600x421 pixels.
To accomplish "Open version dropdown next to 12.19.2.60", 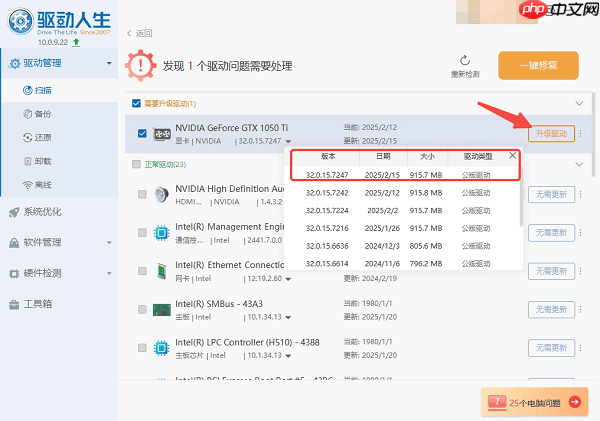I will (x=288, y=279).
